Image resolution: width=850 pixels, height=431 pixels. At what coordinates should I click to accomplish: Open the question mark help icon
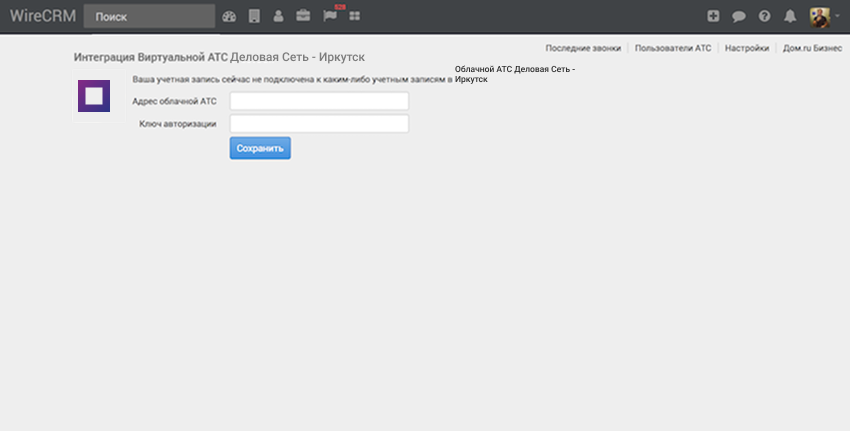765,16
